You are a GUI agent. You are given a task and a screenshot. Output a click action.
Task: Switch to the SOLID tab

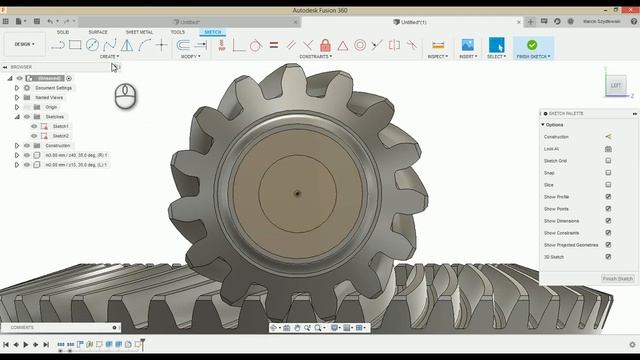63,32
